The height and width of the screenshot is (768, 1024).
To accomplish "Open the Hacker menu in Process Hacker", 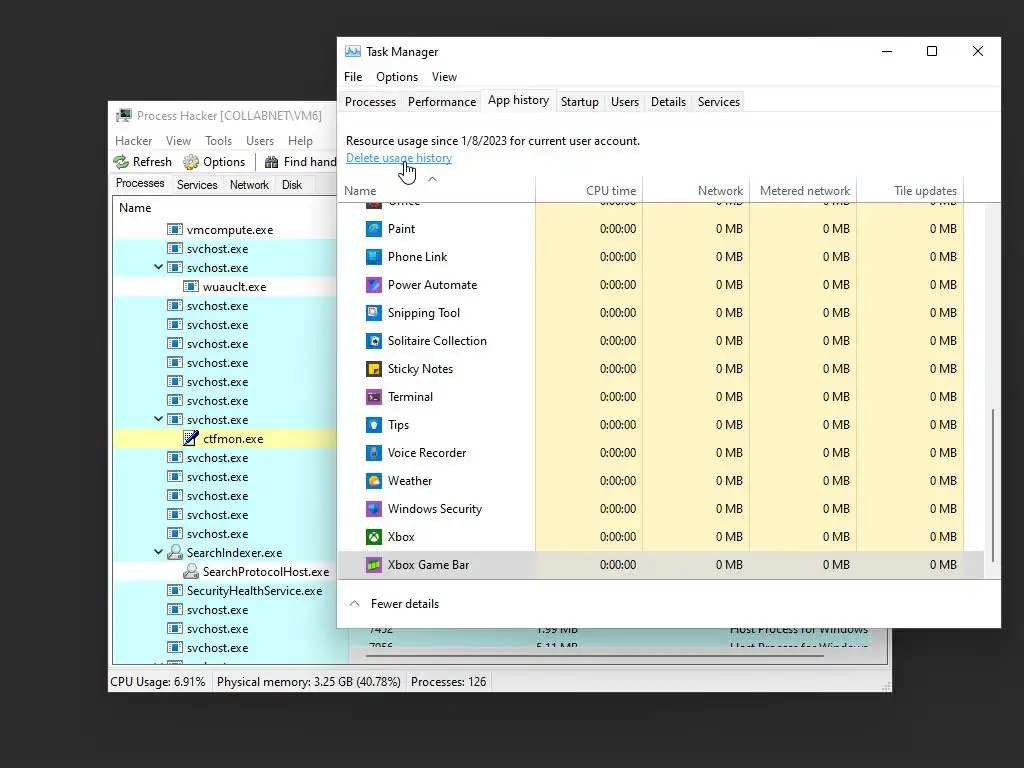I will 133,141.
